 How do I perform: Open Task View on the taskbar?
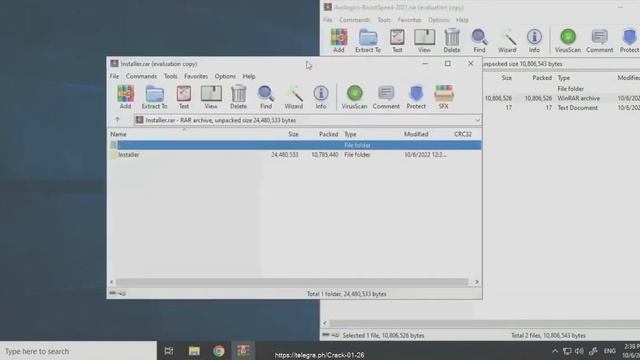(169, 351)
